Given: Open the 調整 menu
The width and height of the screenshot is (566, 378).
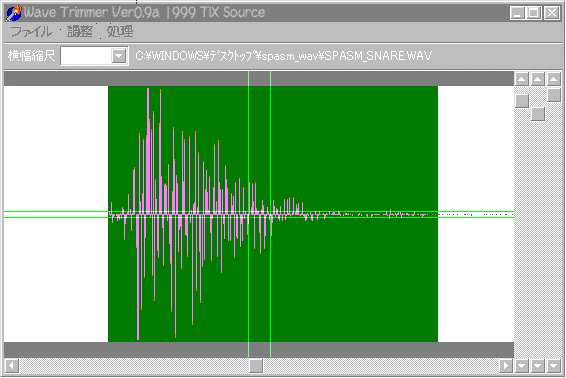Looking at the screenshot, I should pyautogui.click(x=80, y=32).
